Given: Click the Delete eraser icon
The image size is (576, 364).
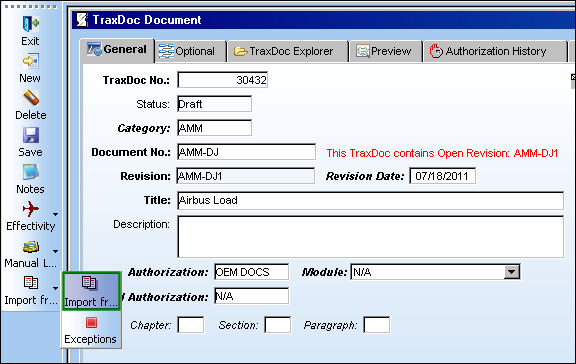Looking at the screenshot, I should pos(31,98).
